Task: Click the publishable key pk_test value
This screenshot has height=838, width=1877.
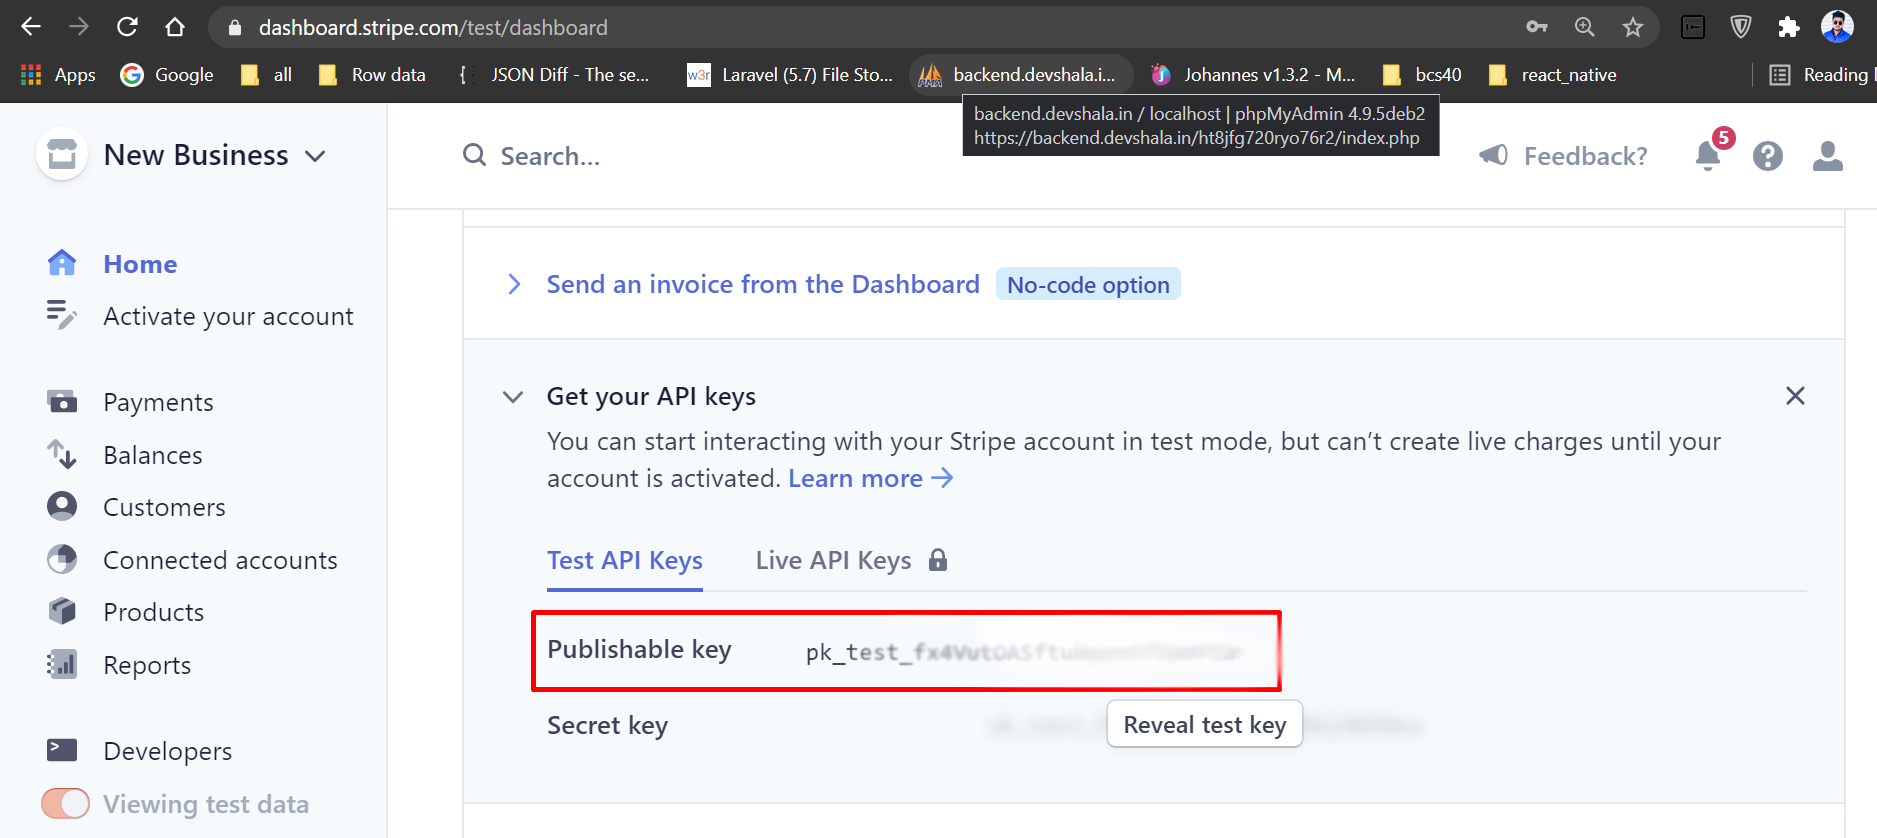Action: (1025, 652)
